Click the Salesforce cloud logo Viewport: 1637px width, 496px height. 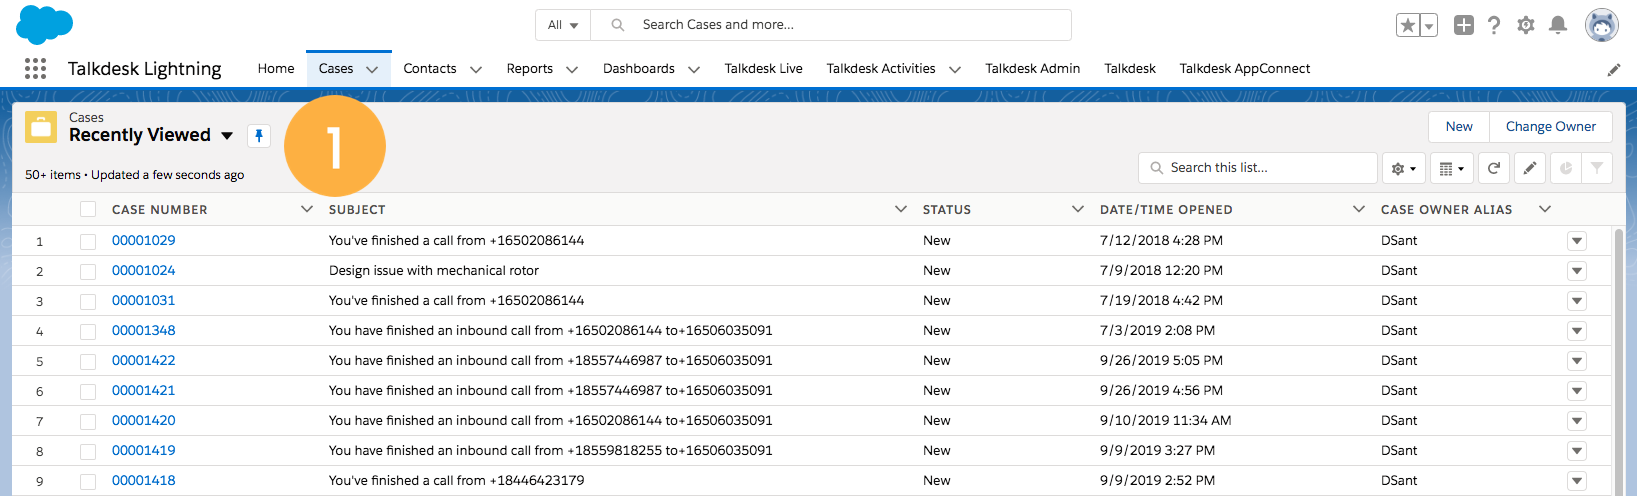tap(45, 24)
